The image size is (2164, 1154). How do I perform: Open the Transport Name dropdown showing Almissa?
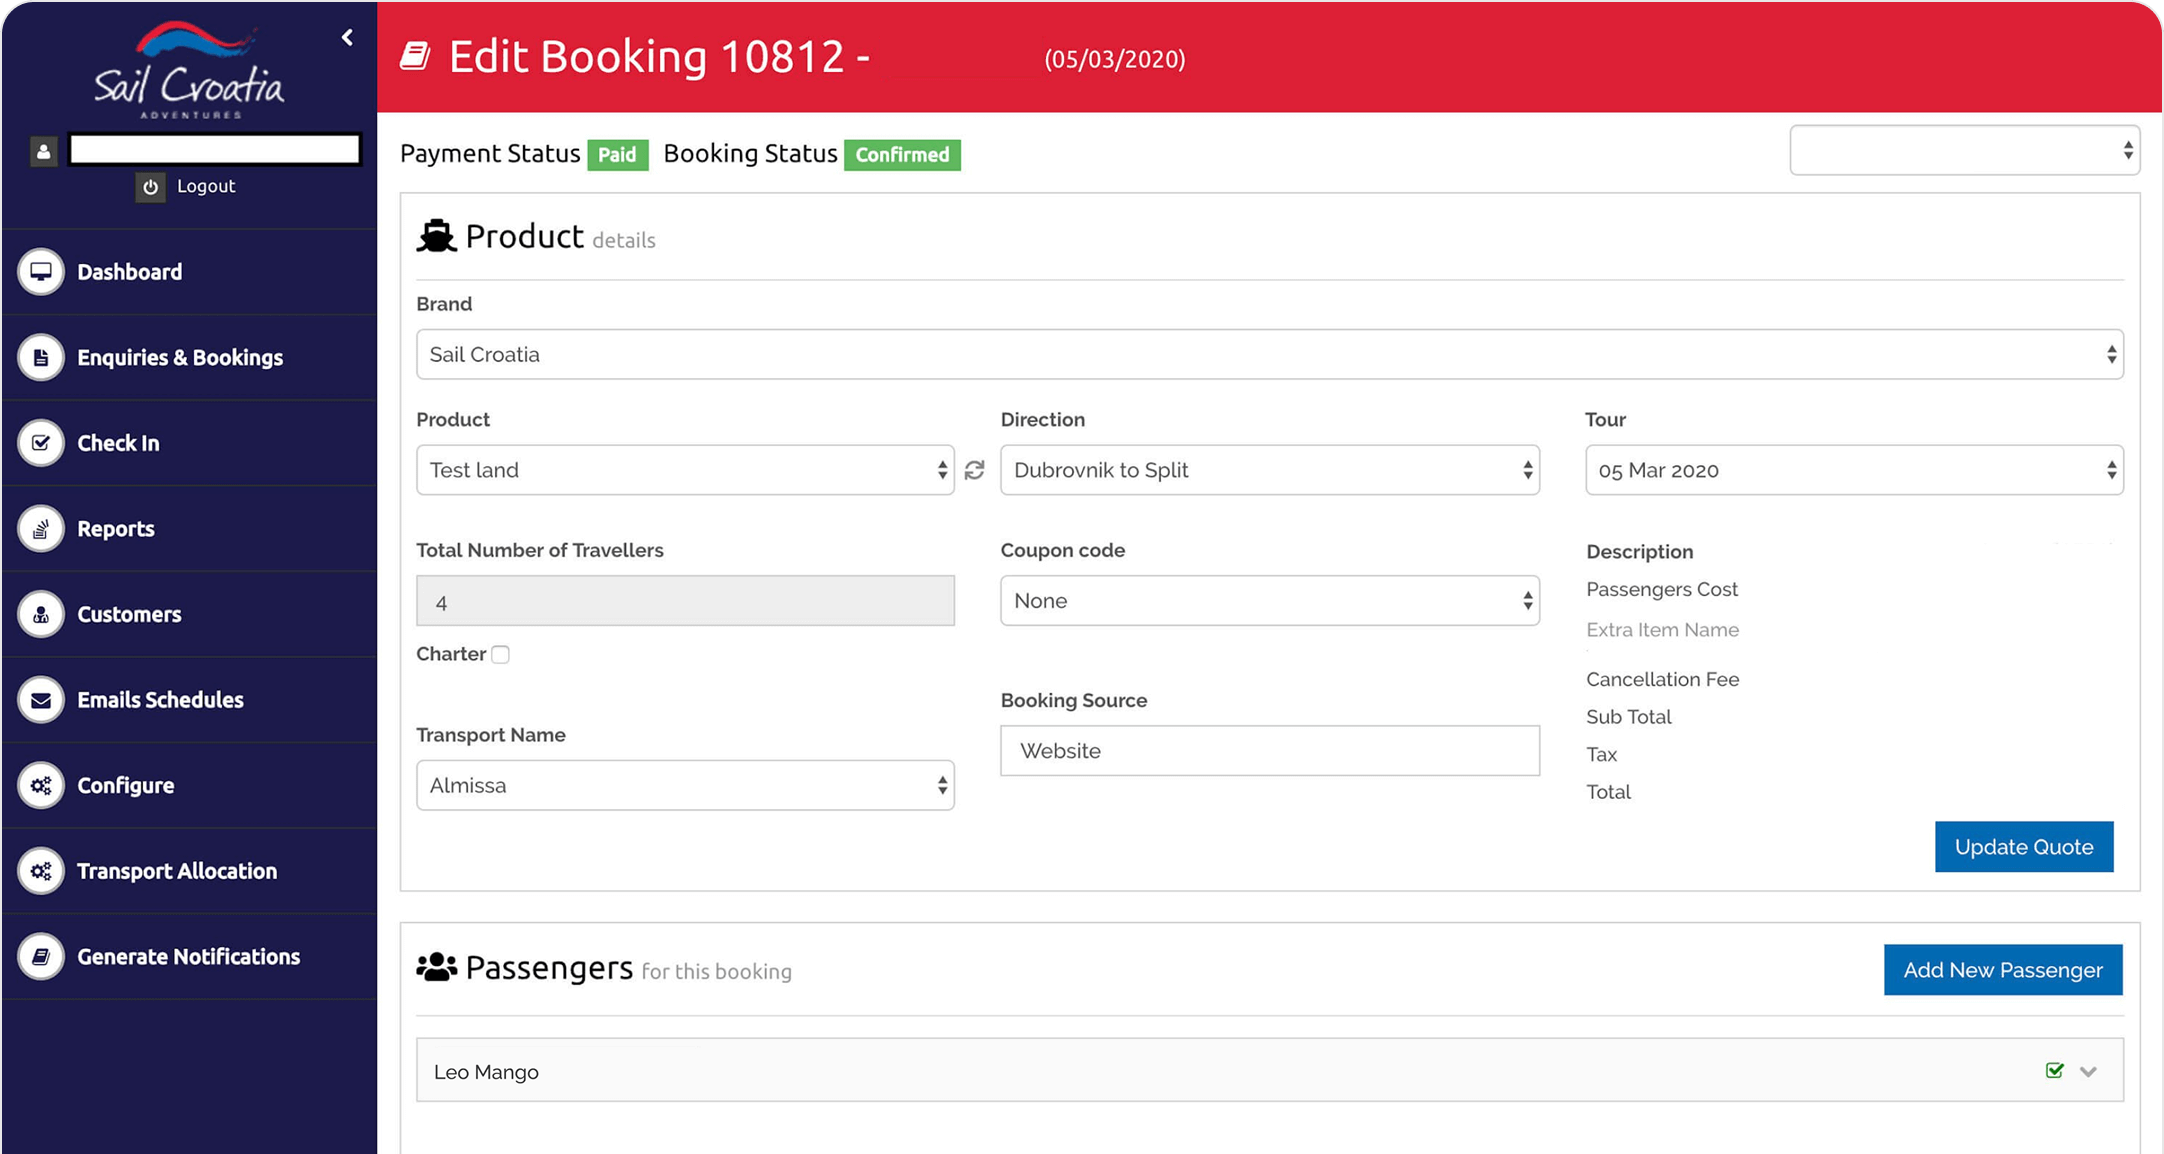pyautogui.click(x=685, y=785)
